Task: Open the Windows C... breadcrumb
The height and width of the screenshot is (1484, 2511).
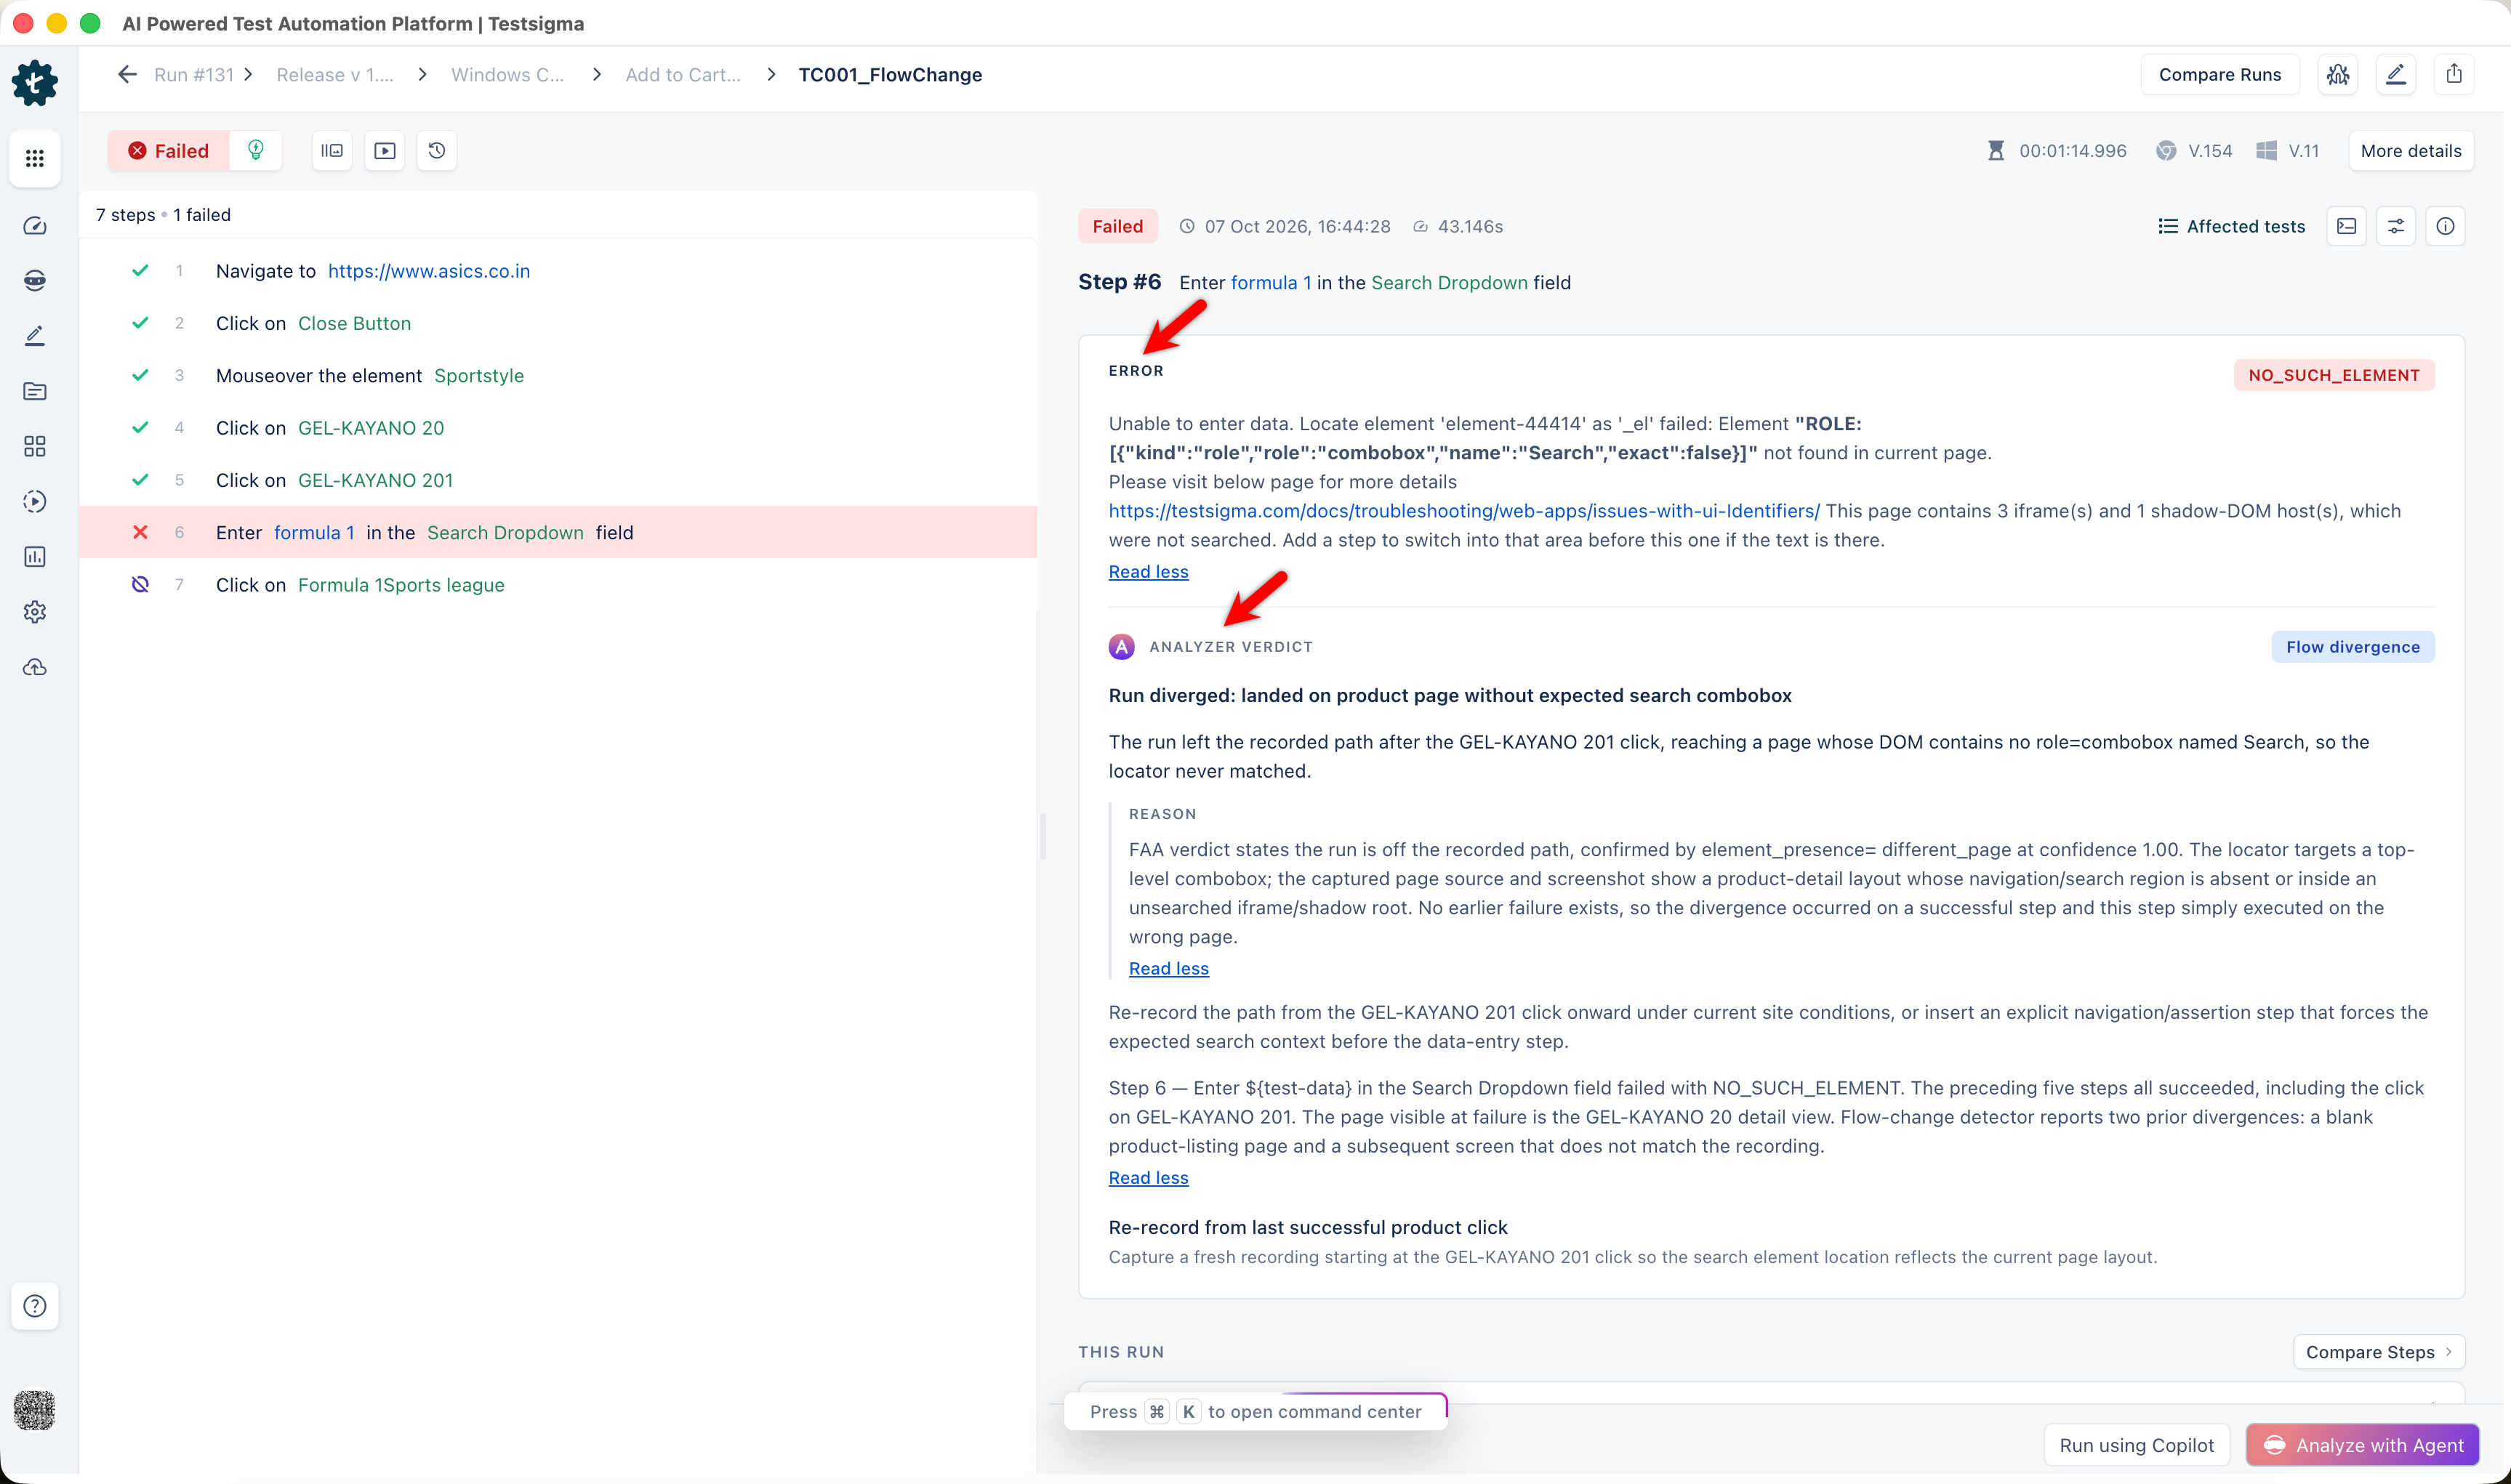Action: [x=508, y=75]
